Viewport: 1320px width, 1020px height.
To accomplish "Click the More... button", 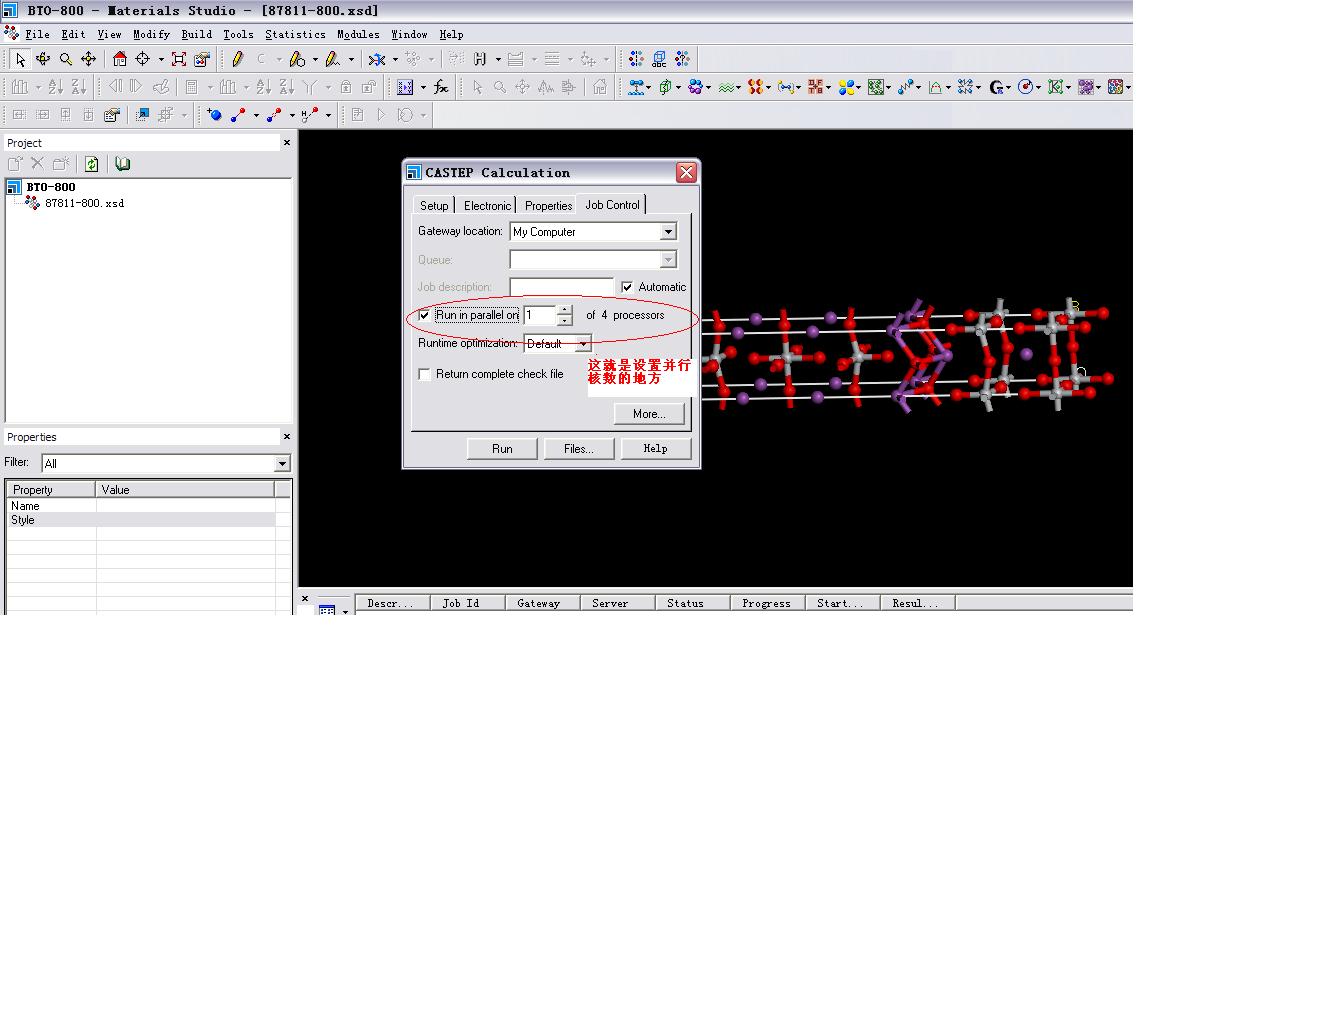I will [649, 414].
